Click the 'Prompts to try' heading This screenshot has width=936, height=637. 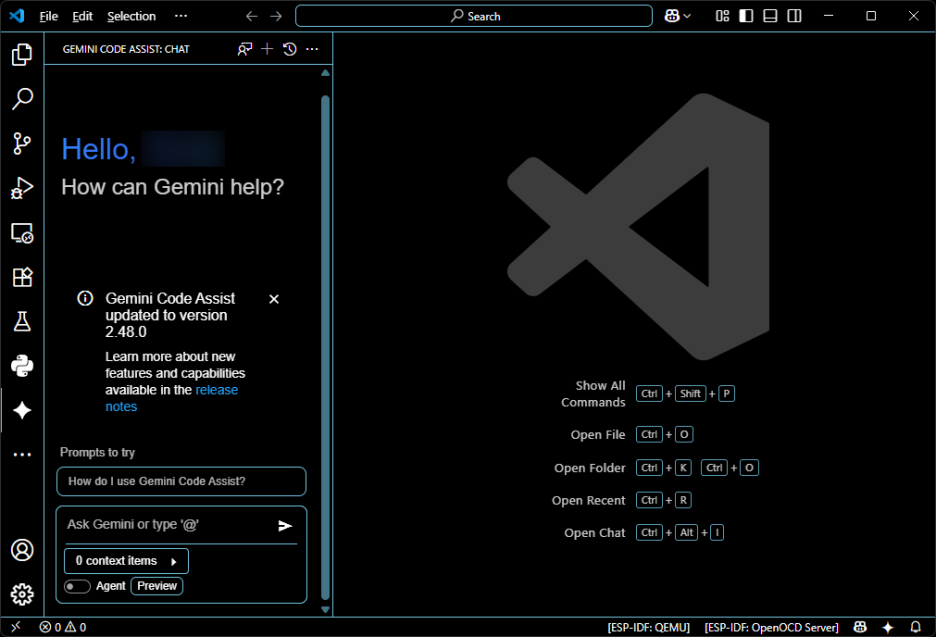[97, 453]
